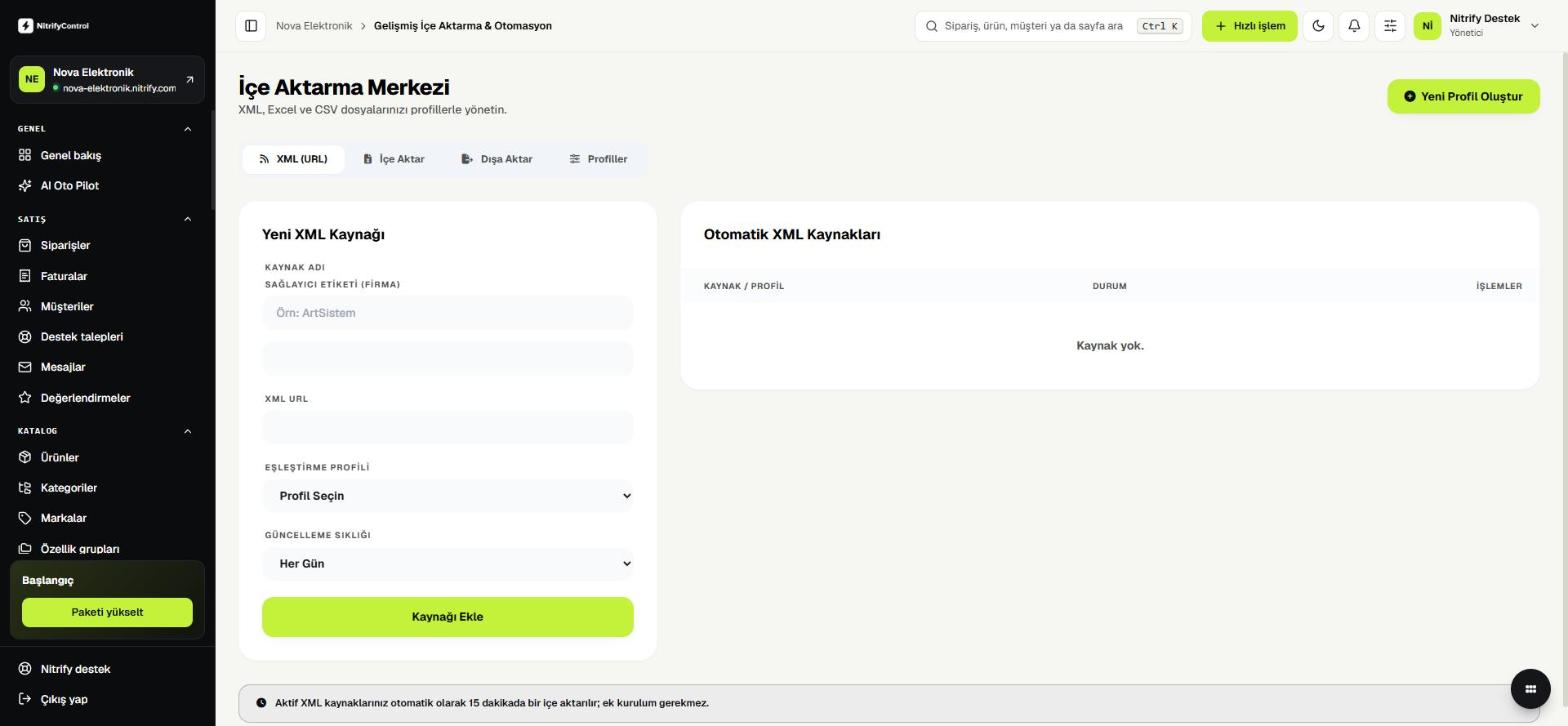Click Kaynağı Ekle button
Screen dimensions: 1568x726
[448, 617]
